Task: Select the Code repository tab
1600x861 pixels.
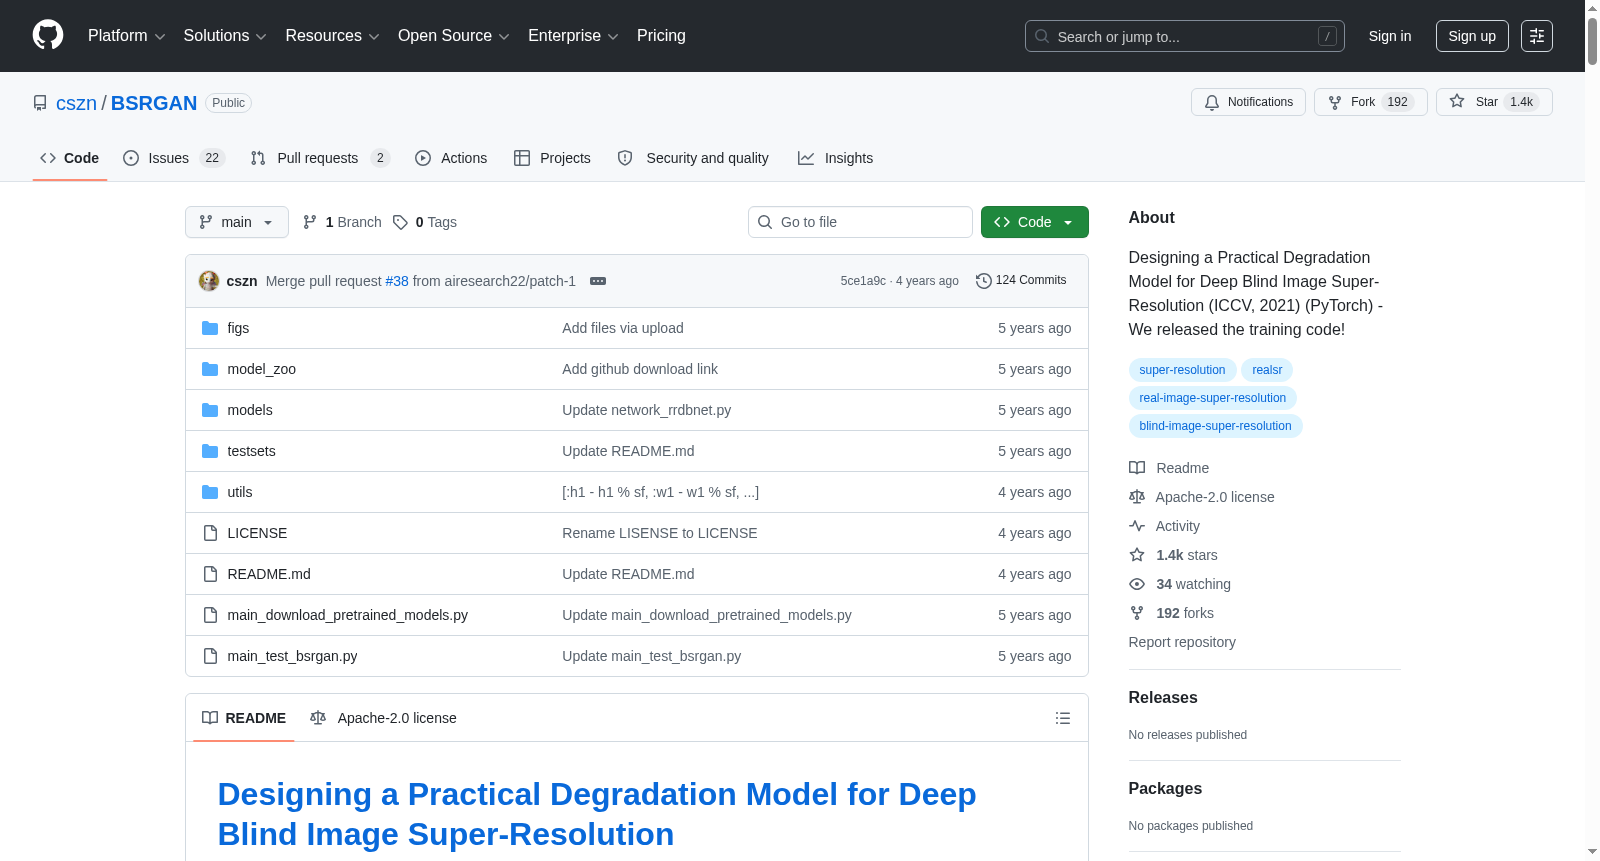Action: [70, 158]
